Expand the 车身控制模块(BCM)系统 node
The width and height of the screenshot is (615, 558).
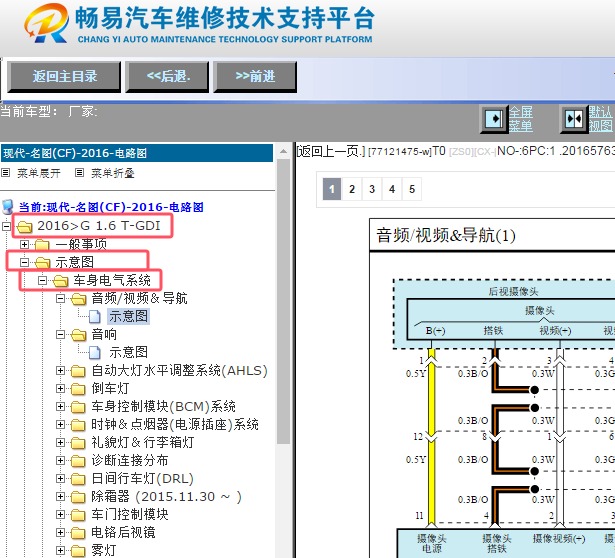click(x=60, y=406)
